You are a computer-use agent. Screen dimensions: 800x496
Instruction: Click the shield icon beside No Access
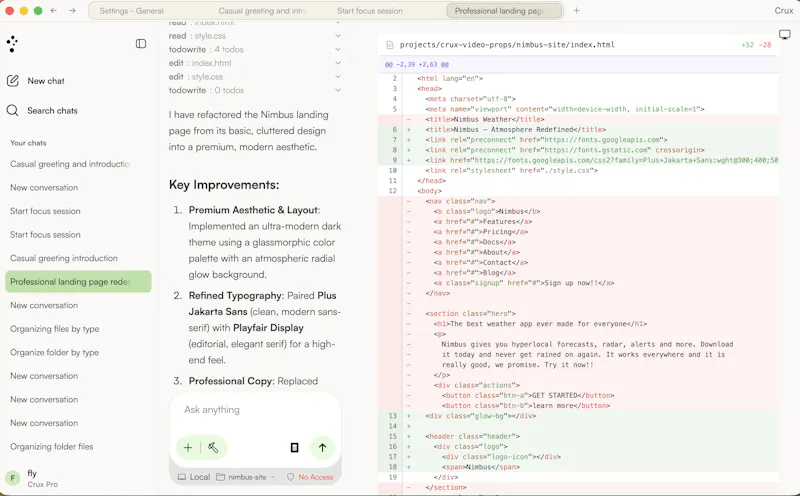(291, 477)
